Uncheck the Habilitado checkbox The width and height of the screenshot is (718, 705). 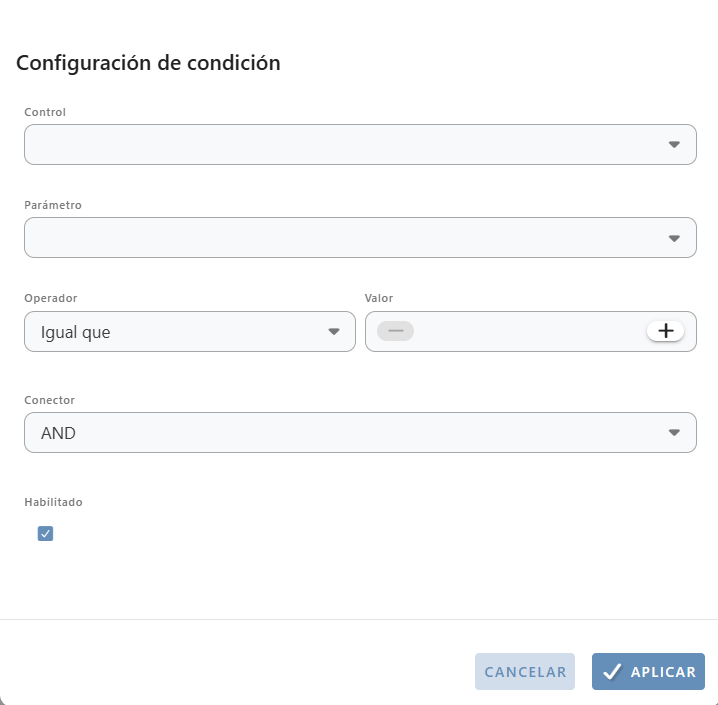[x=45, y=533]
